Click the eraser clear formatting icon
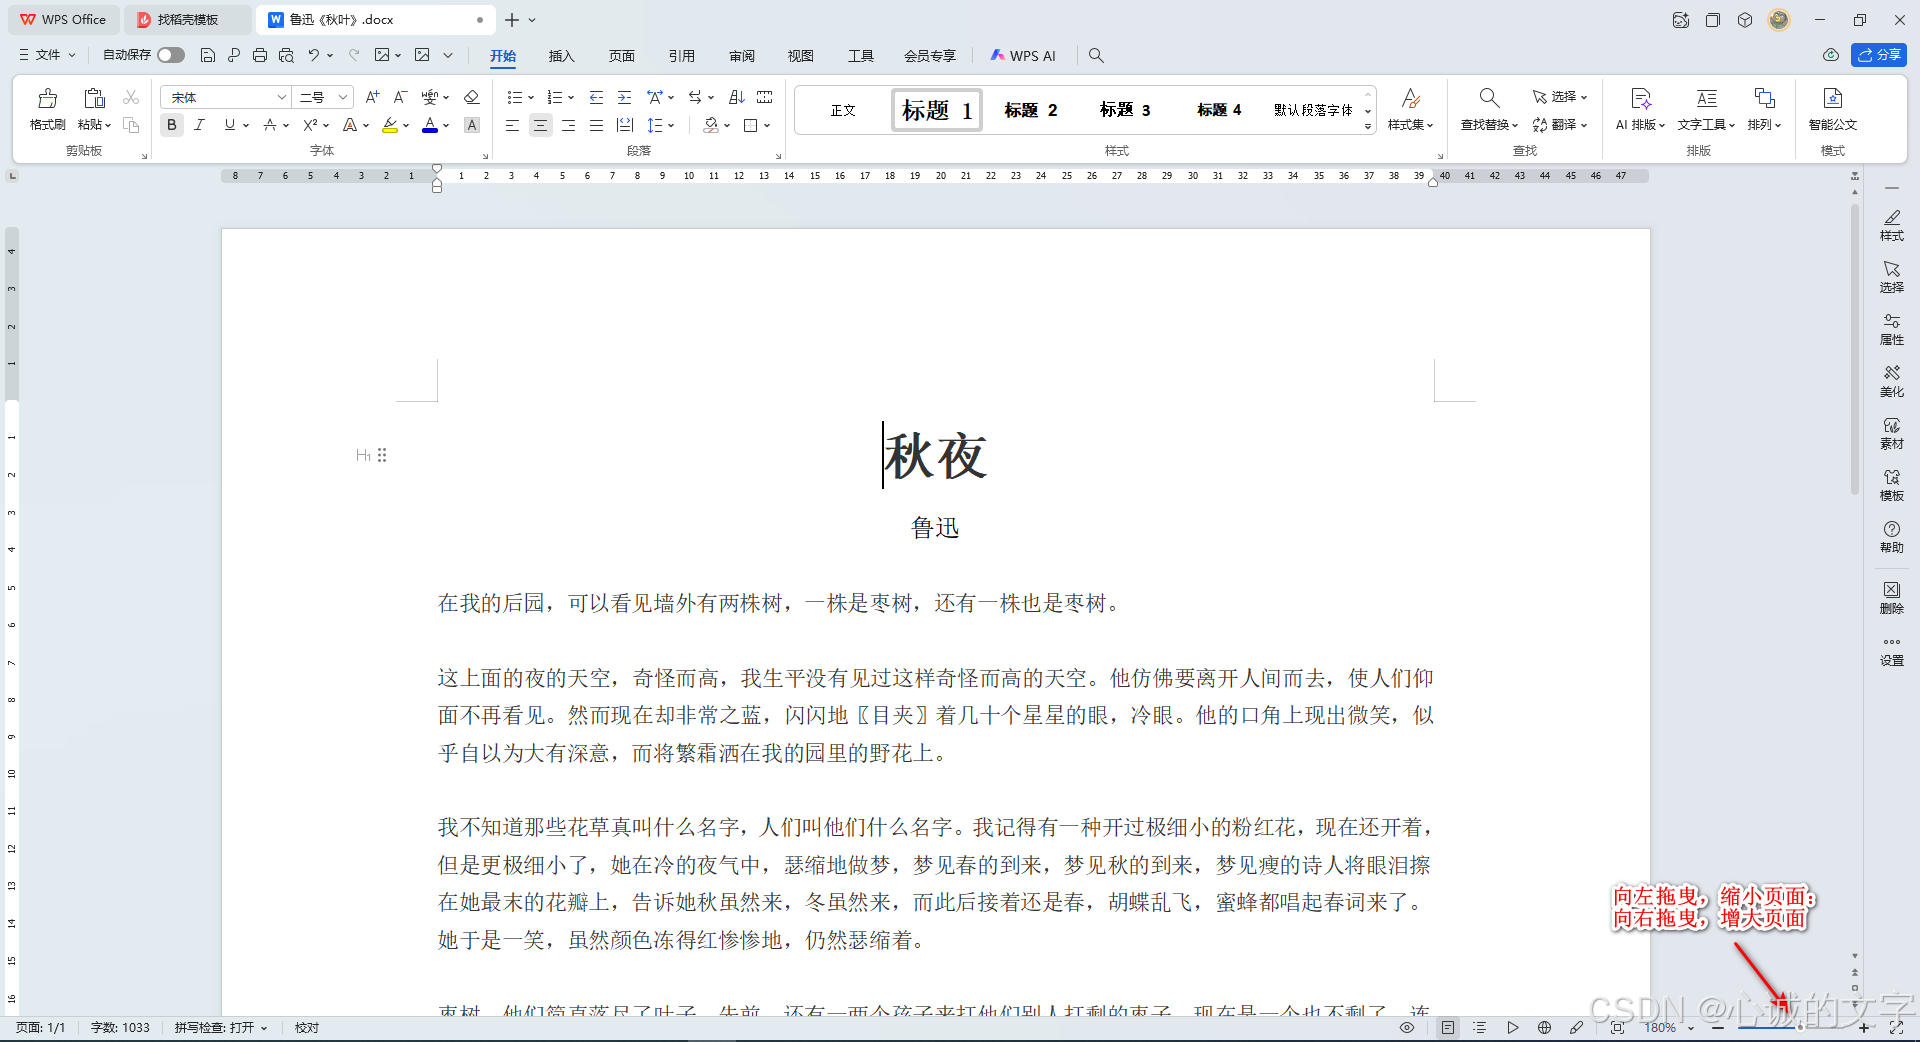This screenshot has width=1920, height=1042. click(x=472, y=97)
